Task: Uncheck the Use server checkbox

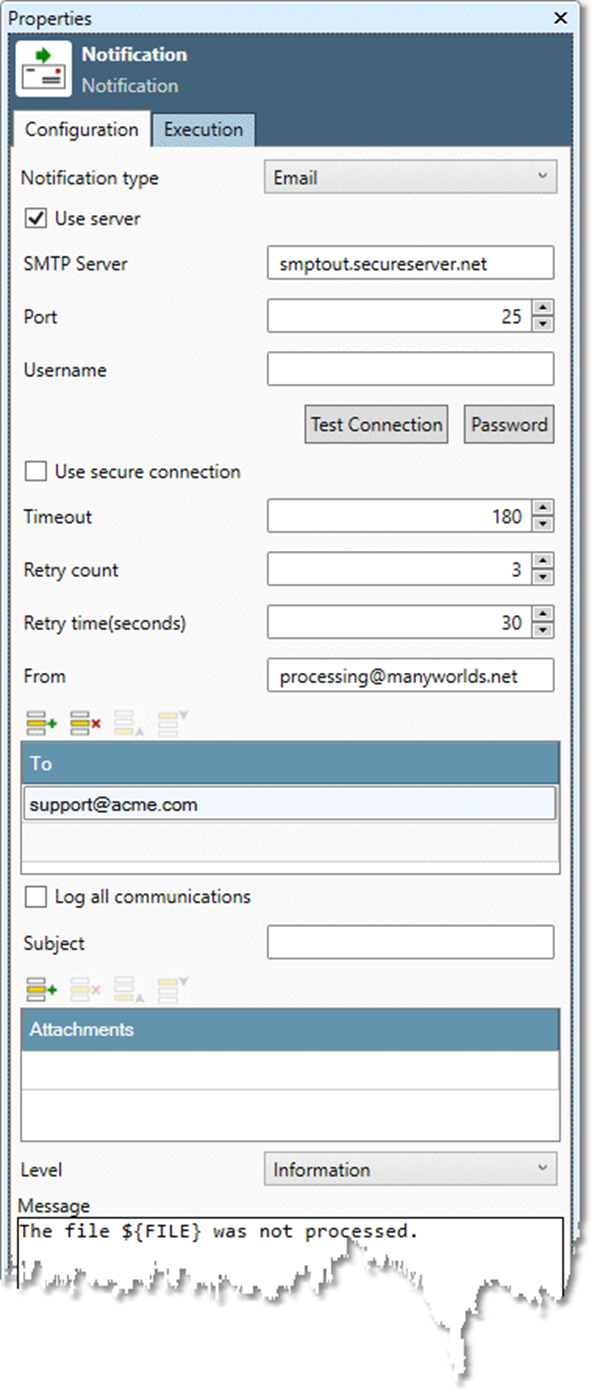Action: (x=36, y=218)
